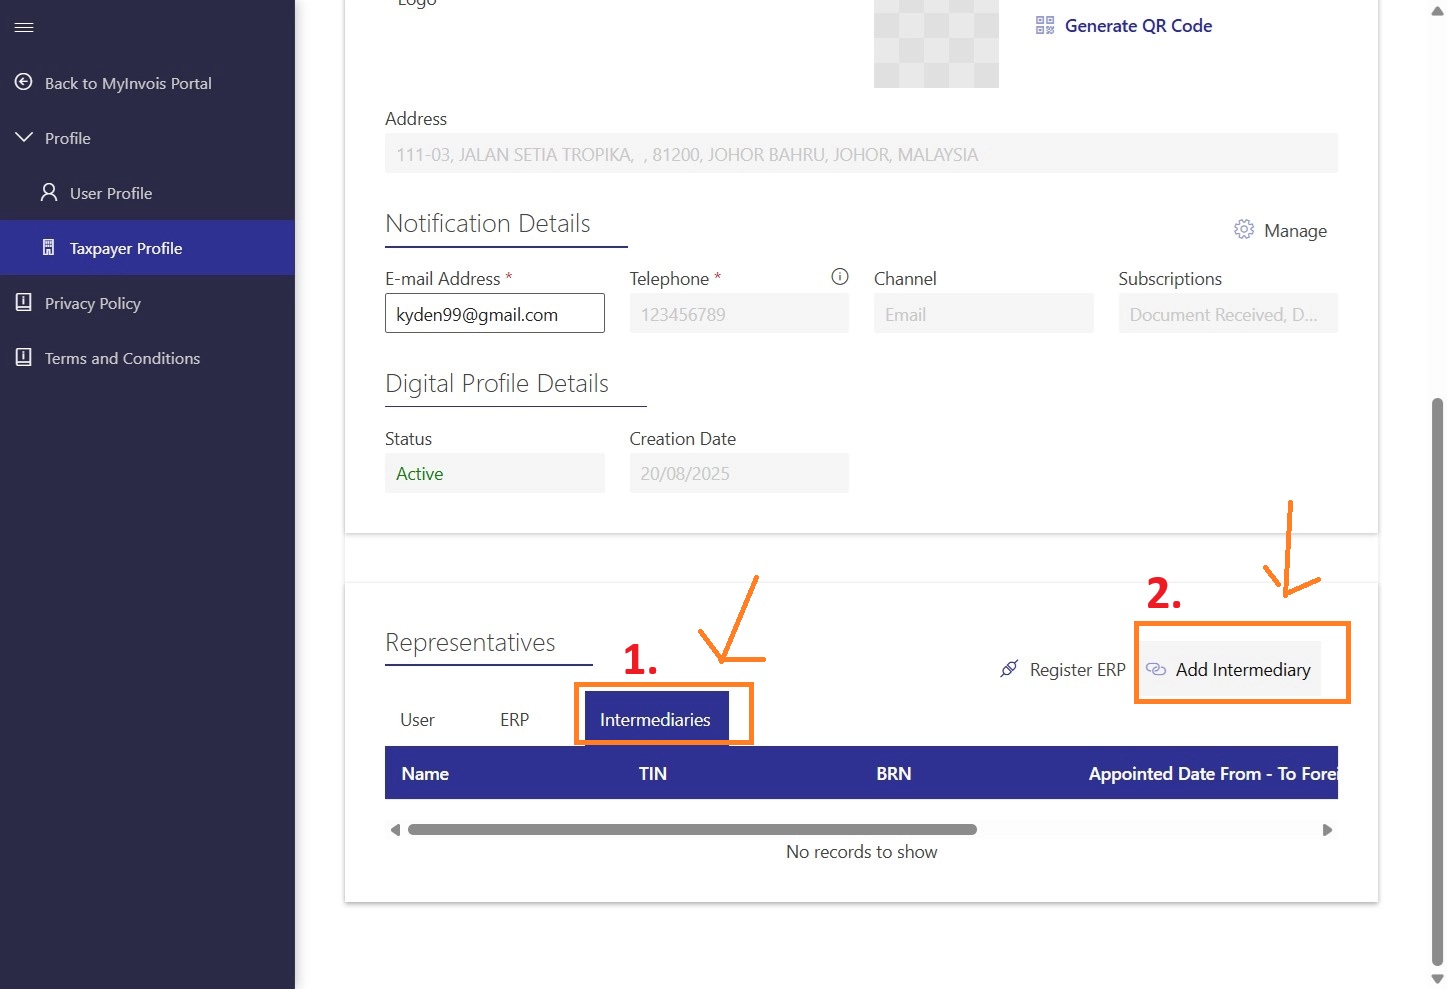Click the Privacy Policy book icon
The width and height of the screenshot is (1447, 989).
tap(24, 302)
